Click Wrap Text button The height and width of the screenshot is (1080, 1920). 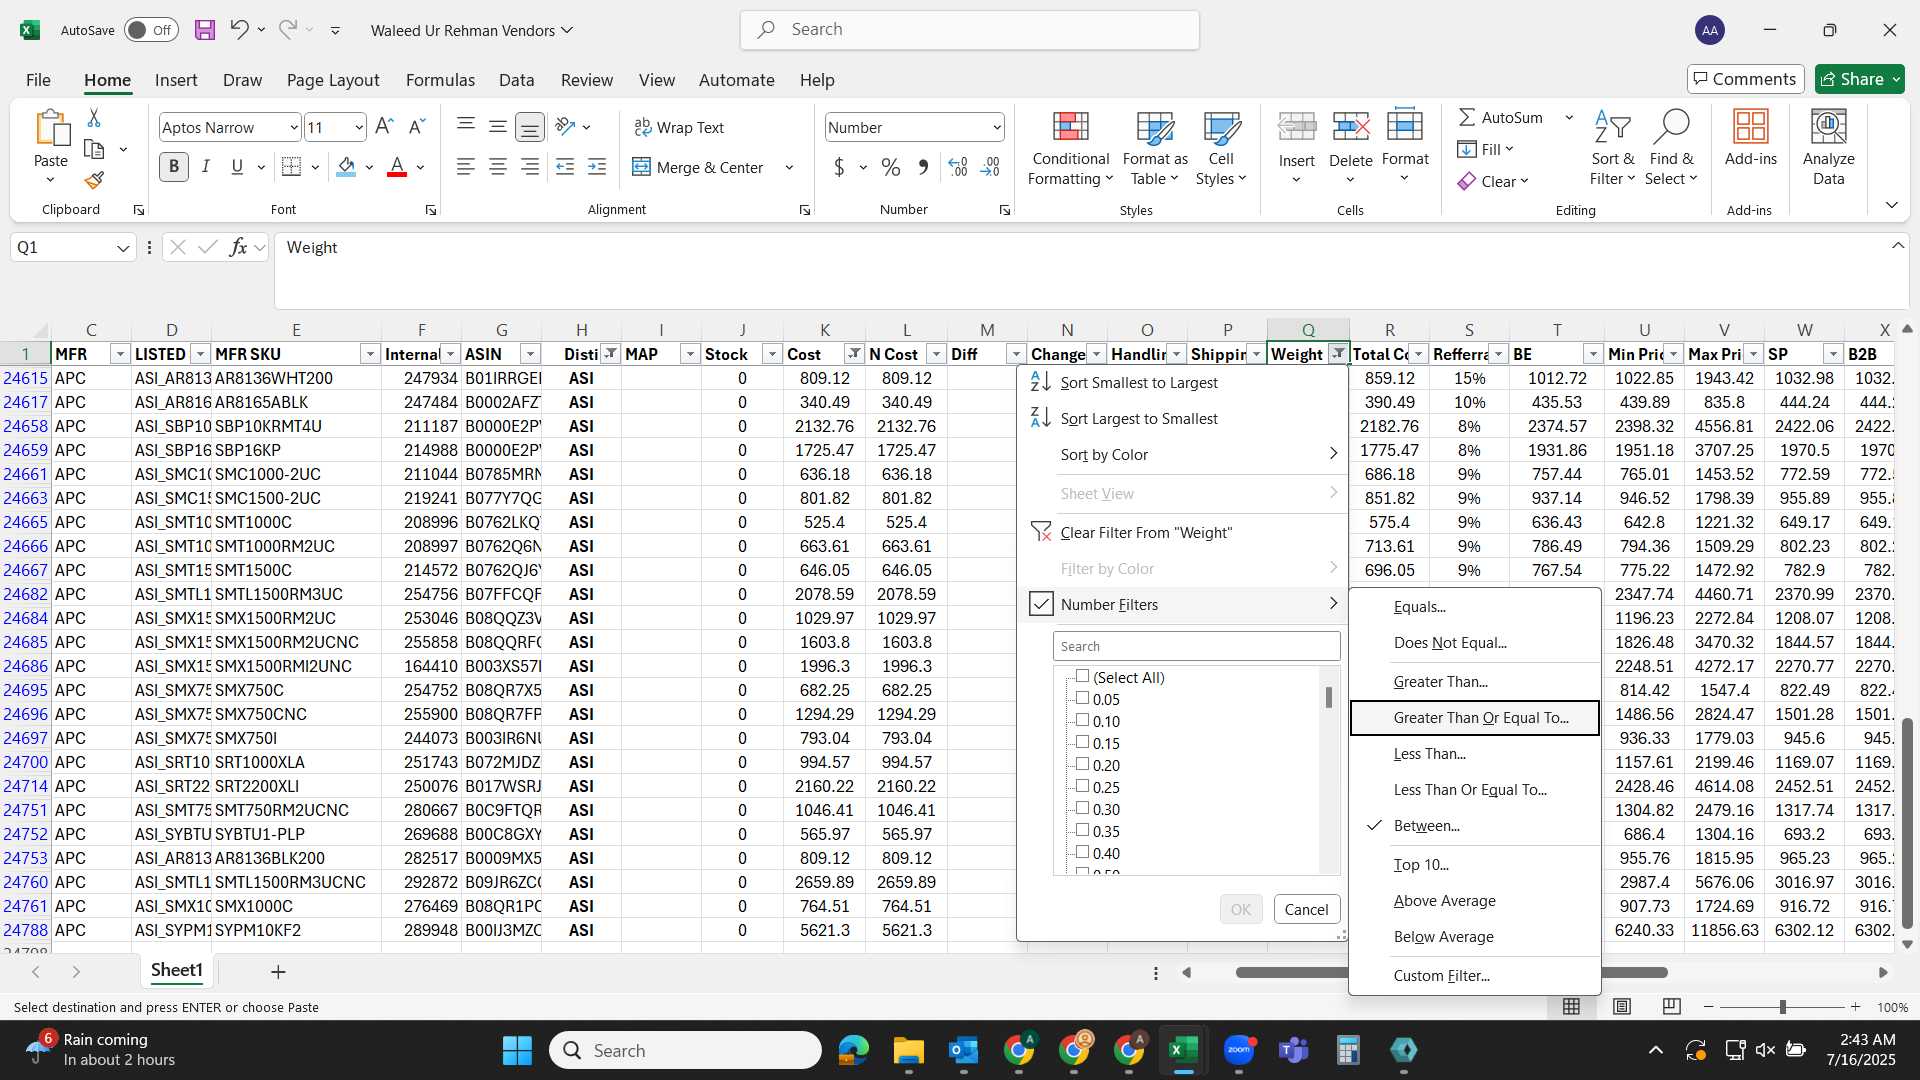point(679,127)
